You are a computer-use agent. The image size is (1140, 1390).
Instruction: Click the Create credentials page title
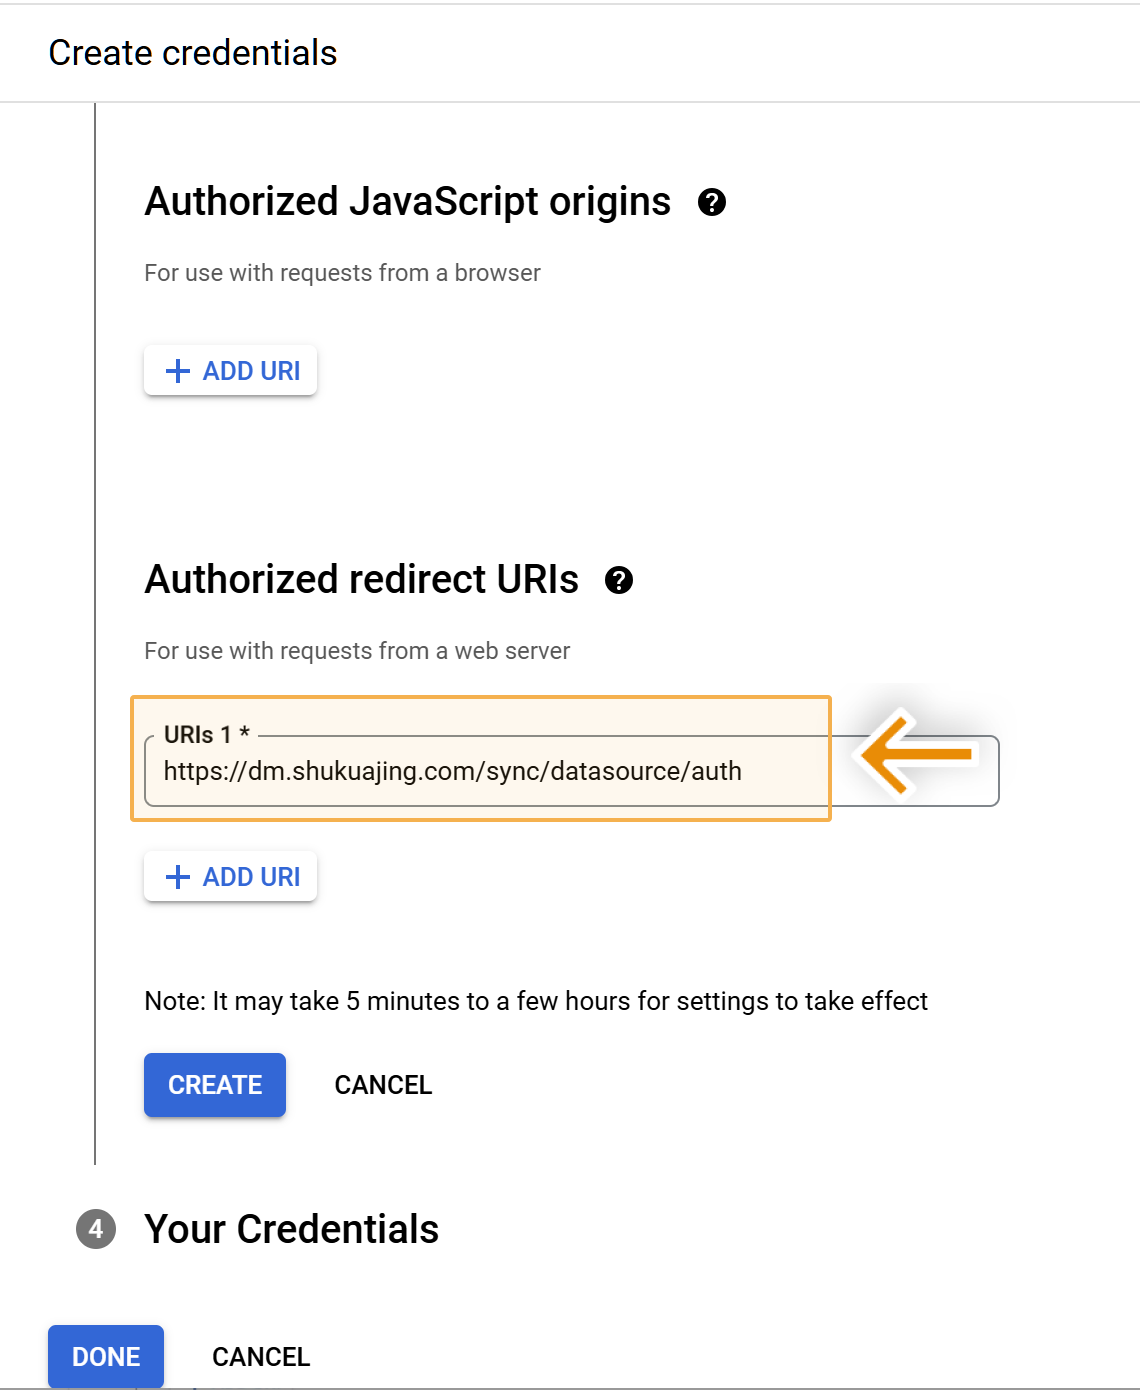click(193, 53)
